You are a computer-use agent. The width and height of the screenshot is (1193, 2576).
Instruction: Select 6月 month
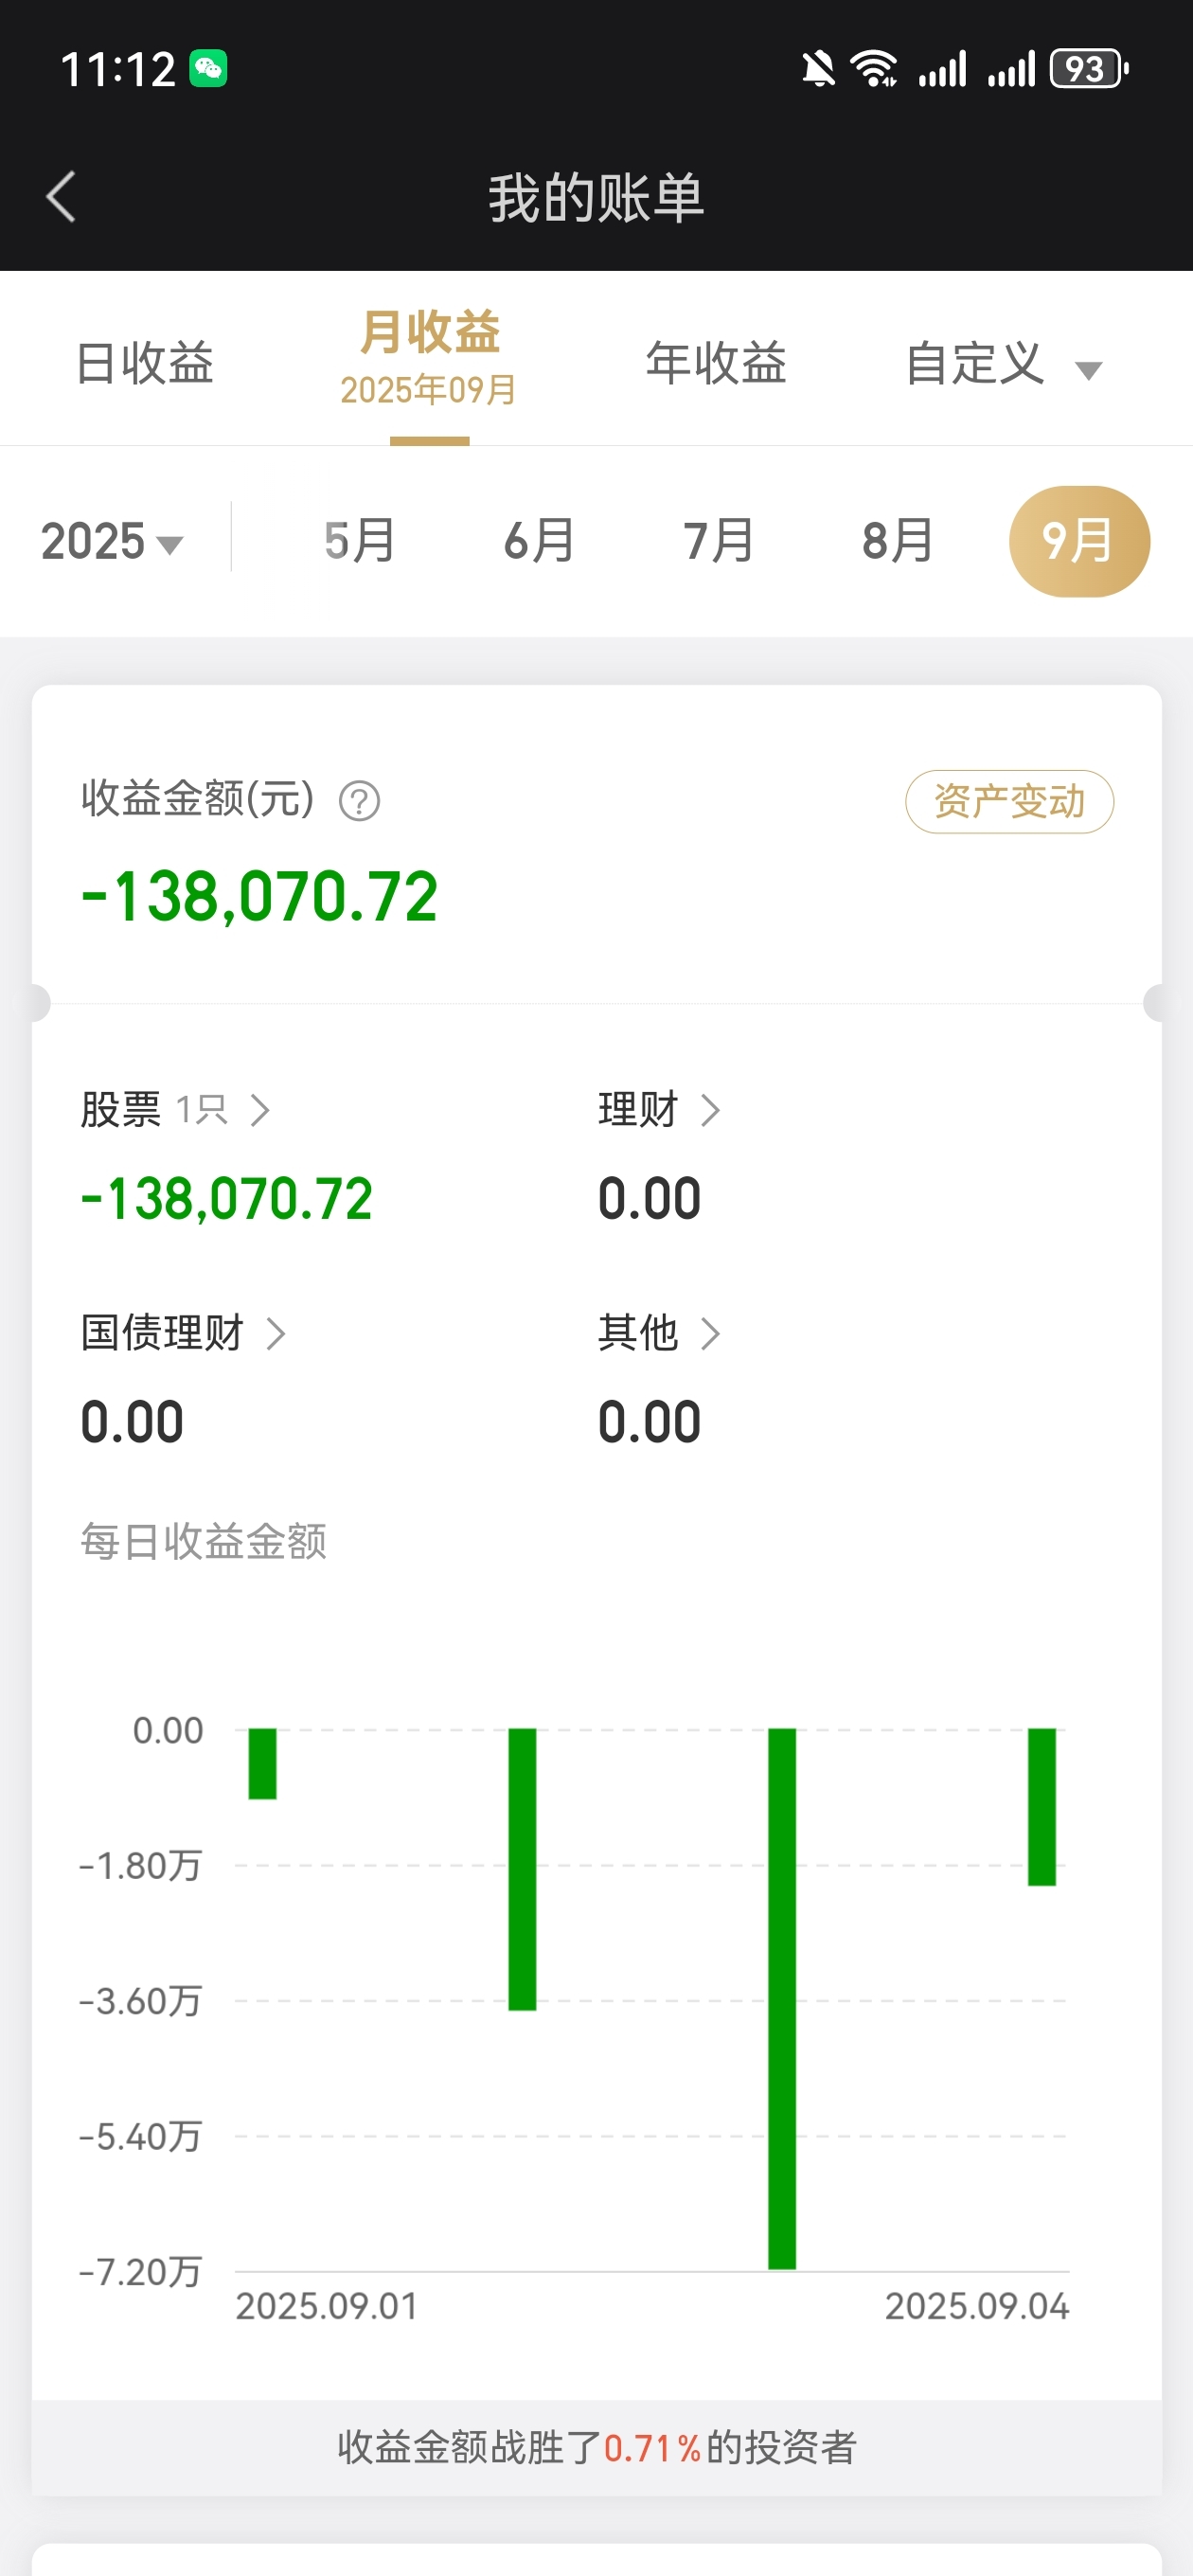[539, 541]
